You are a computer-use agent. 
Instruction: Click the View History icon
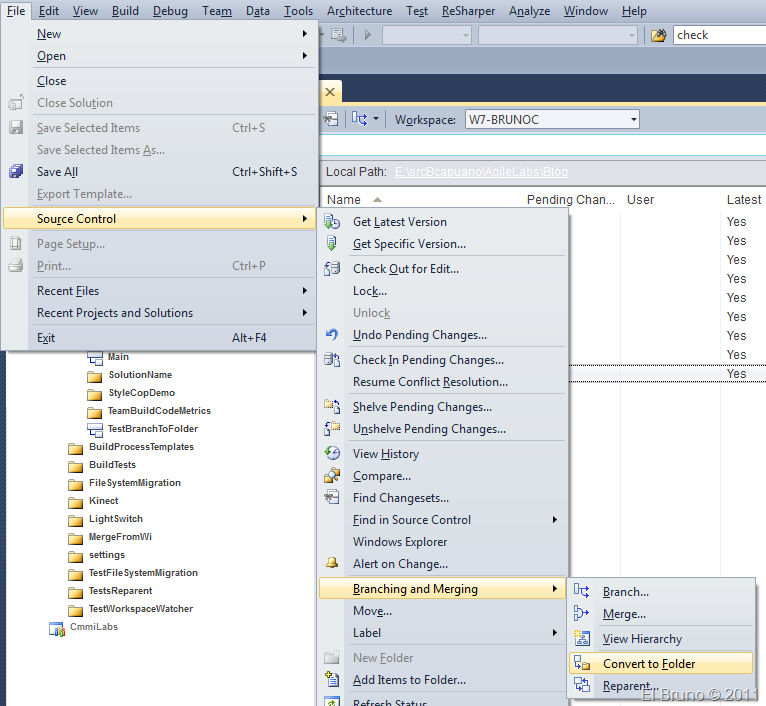(333, 454)
